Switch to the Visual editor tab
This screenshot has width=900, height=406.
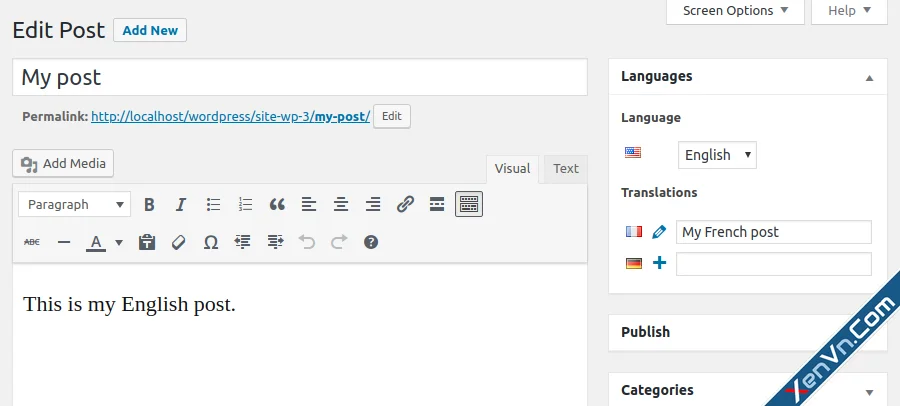pos(512,169)
